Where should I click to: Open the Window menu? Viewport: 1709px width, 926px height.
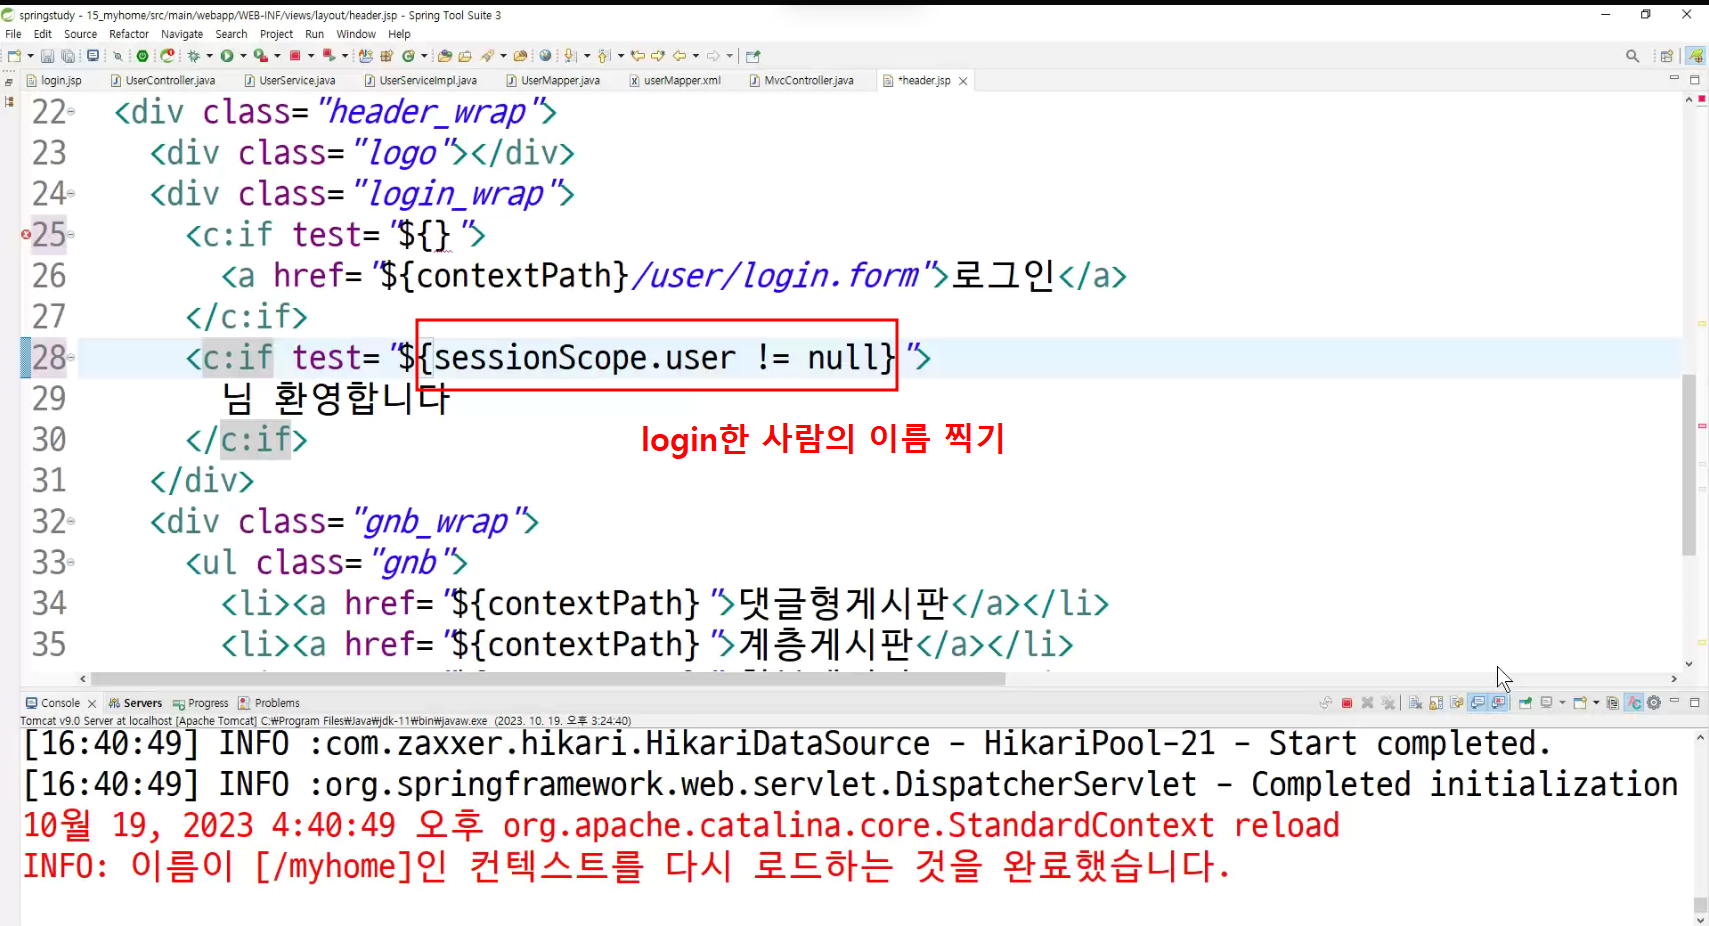click(356, 34)
